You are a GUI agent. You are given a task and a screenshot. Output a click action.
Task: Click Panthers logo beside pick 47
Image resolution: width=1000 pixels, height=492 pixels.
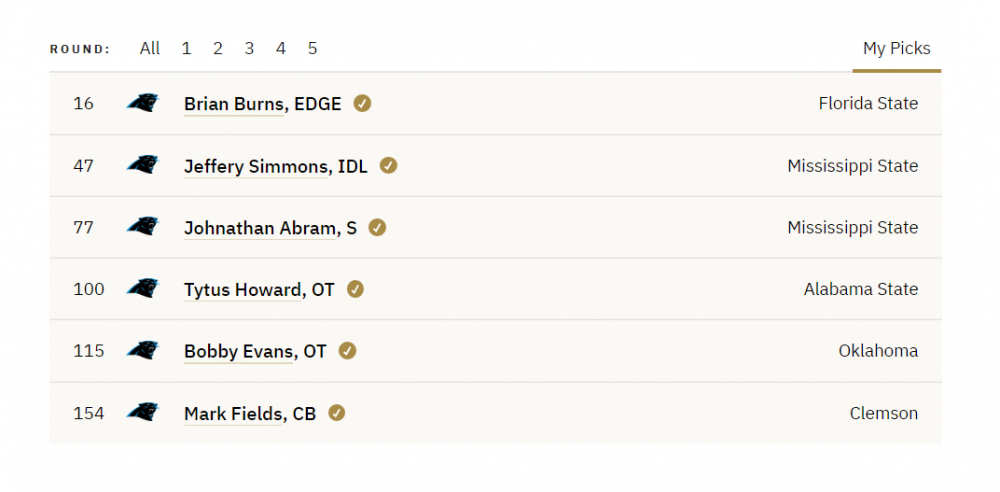(143, 165)
